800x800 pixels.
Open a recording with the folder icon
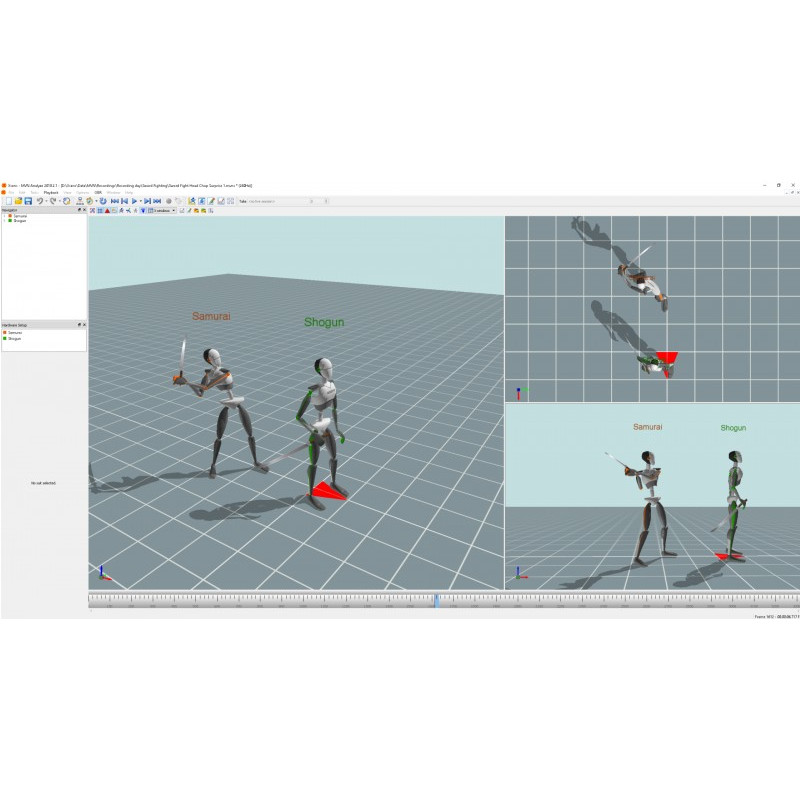click(x=18, y=201)
